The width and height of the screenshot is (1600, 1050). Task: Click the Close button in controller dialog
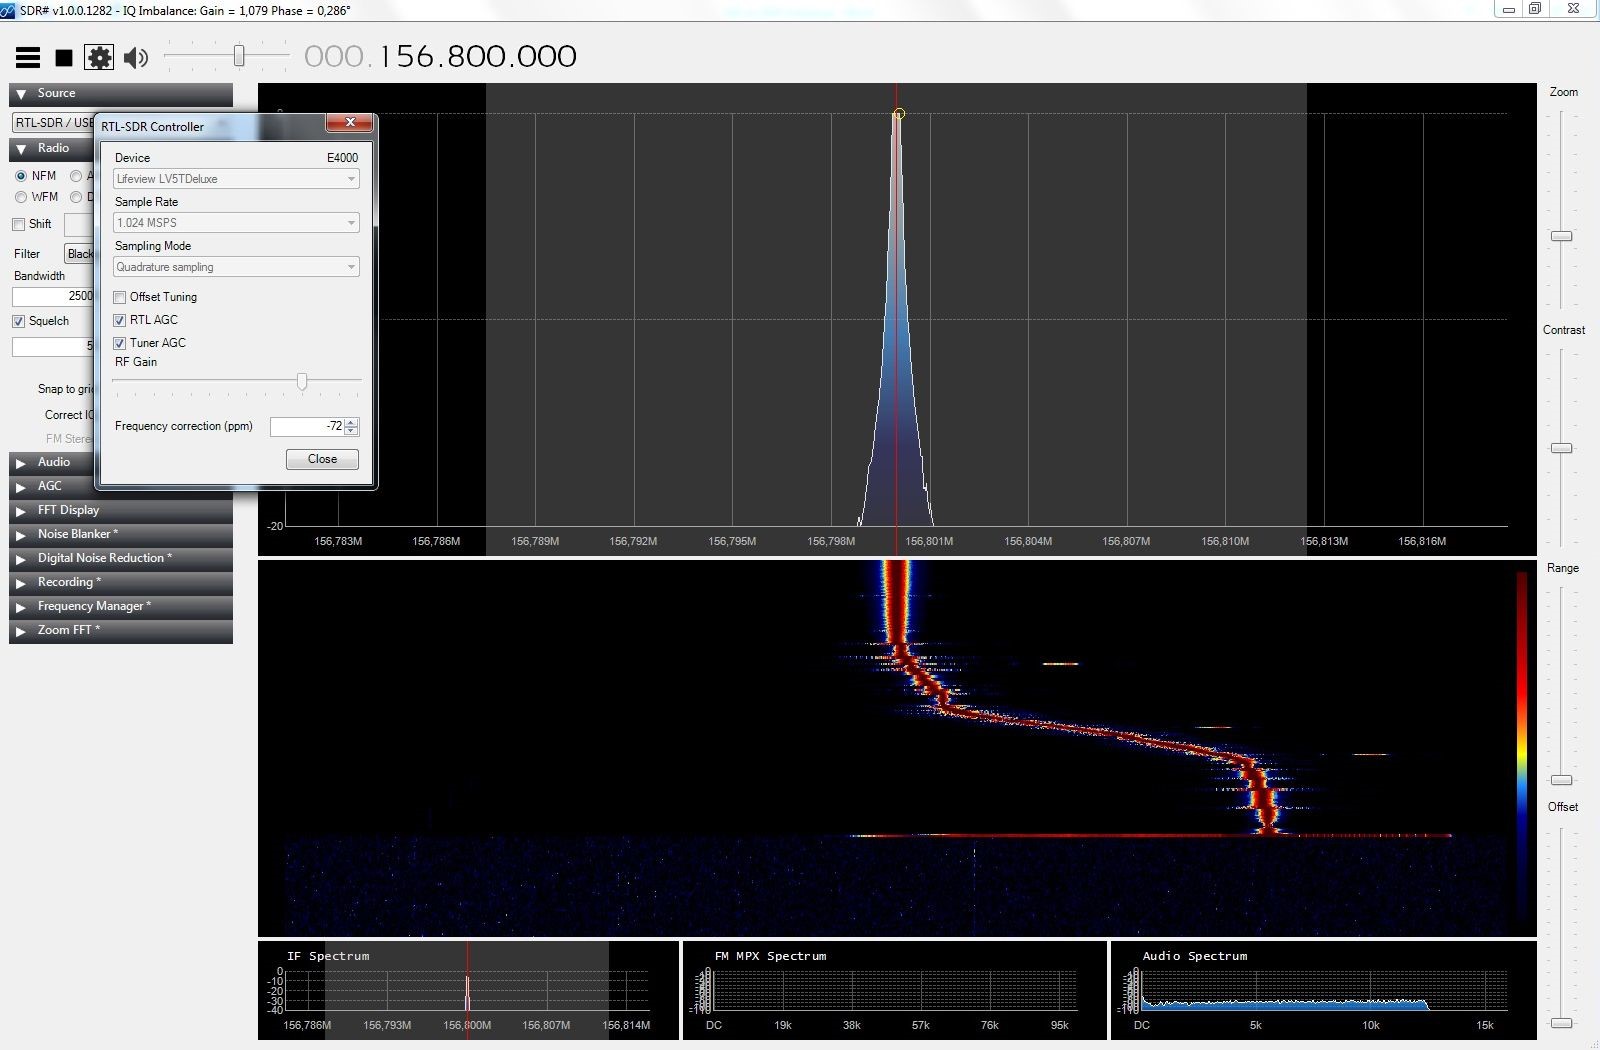tap(322, 459)
